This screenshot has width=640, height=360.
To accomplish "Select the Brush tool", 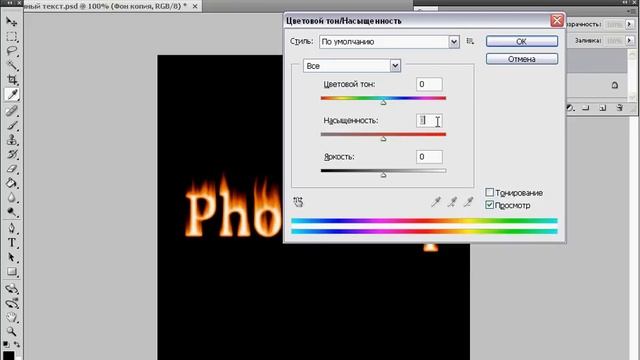I will [x=11, y=125].
